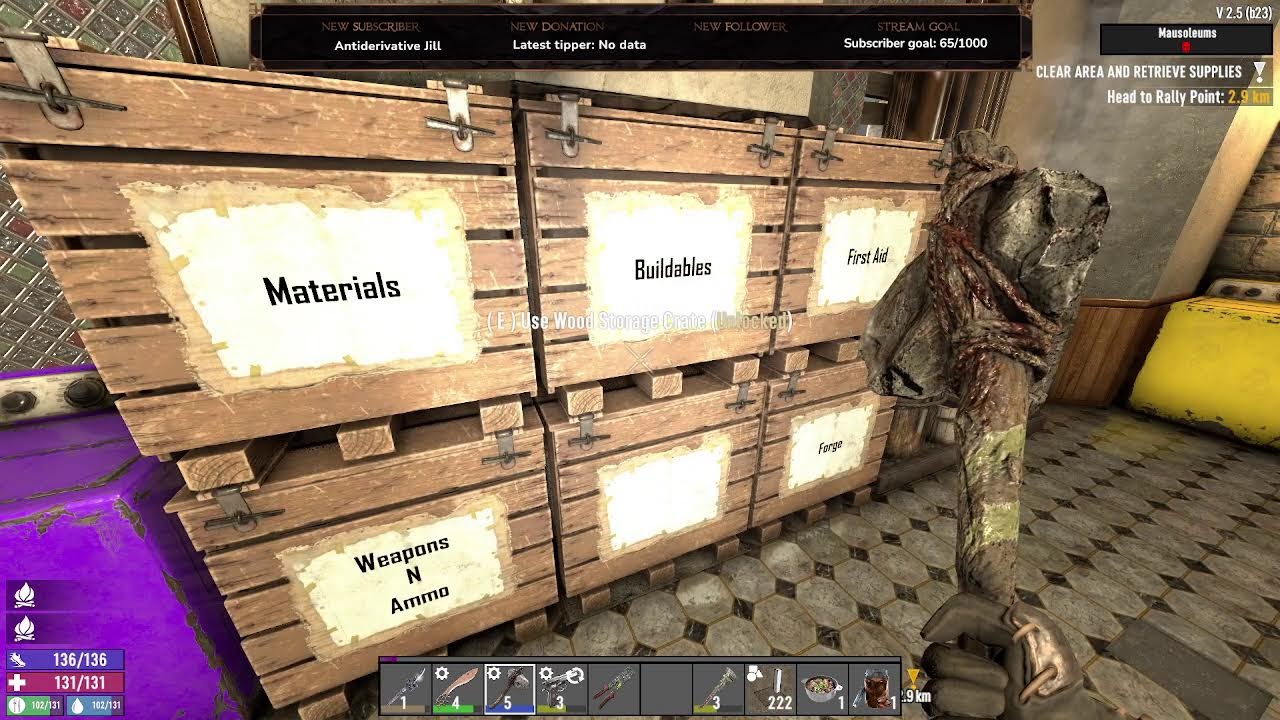
Task: Click the water droplet thirst icon
Action: point(78,704)
